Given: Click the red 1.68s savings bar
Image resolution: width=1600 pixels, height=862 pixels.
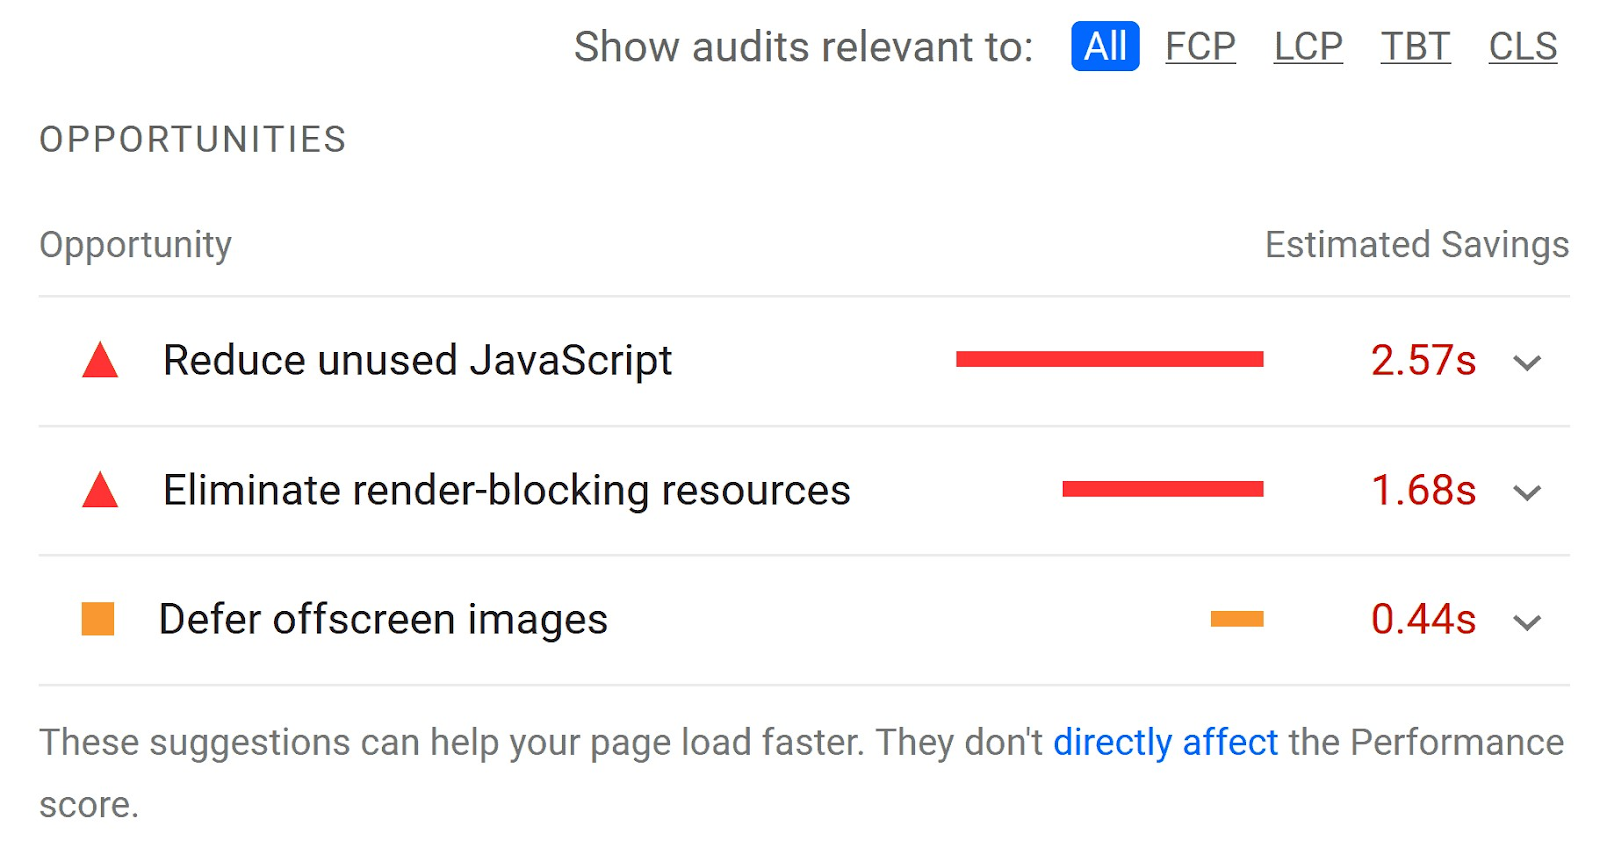Looking at the screenshot, I should tap(1162, 489).
